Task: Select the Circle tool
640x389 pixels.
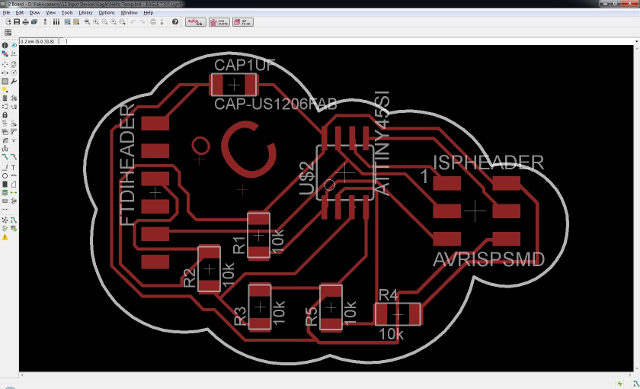Action: 5,176
